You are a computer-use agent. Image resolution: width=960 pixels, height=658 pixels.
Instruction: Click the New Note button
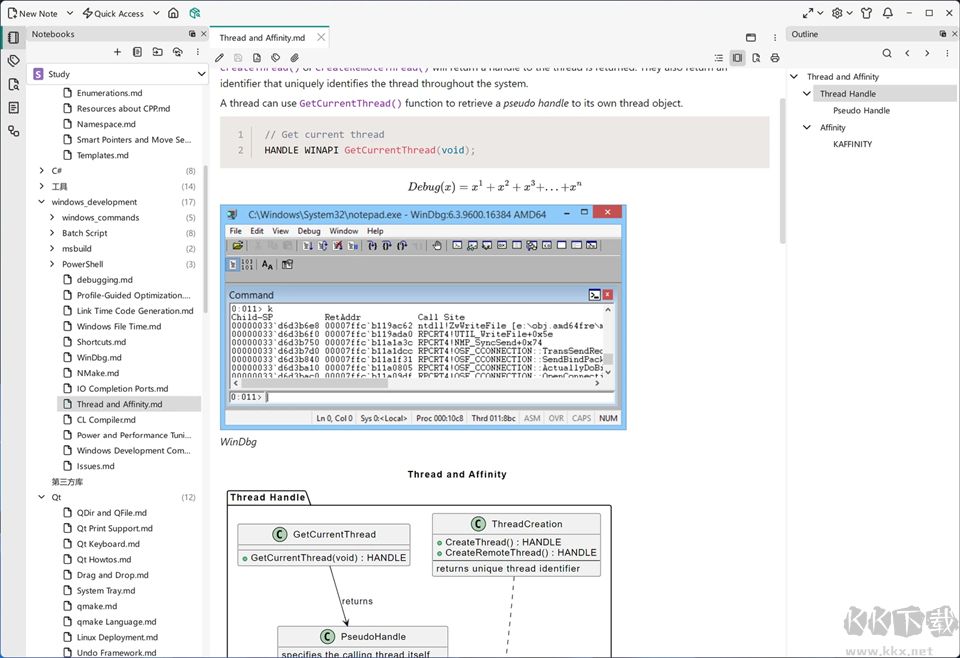[x=32, y=13]
